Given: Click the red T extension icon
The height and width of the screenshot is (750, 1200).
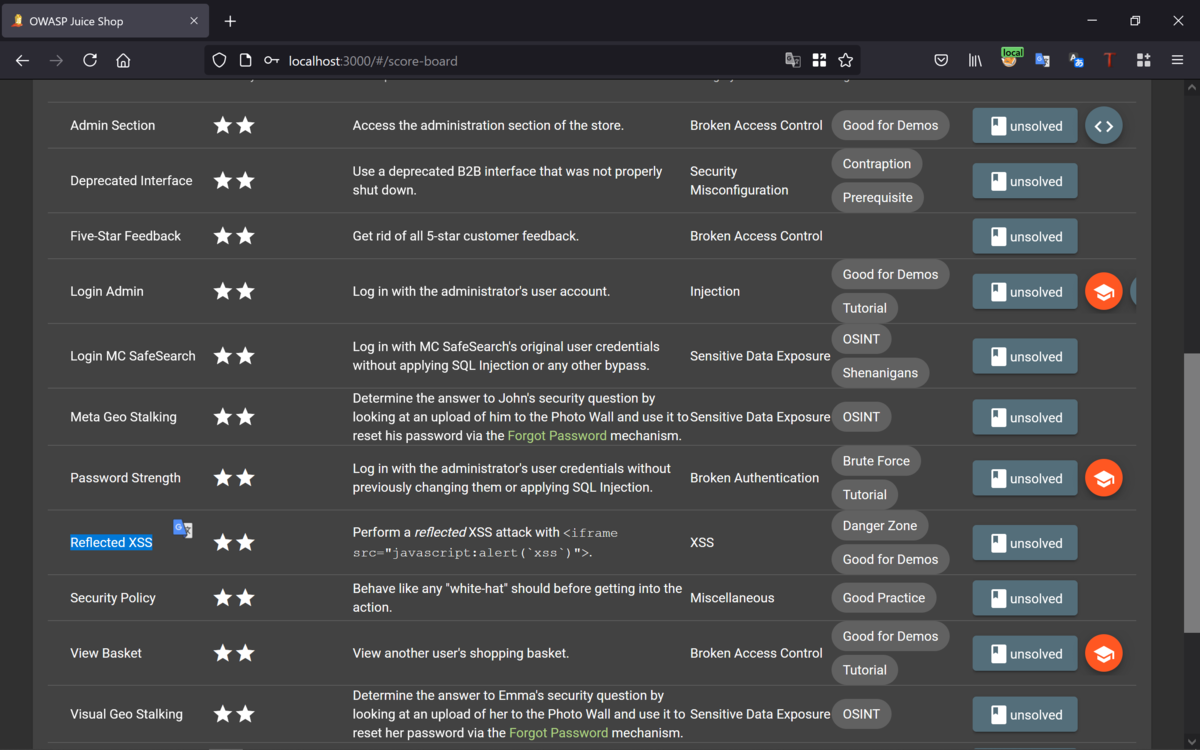Looking at the screenshot, I should pyautogui.click(x=1109, y=60).
